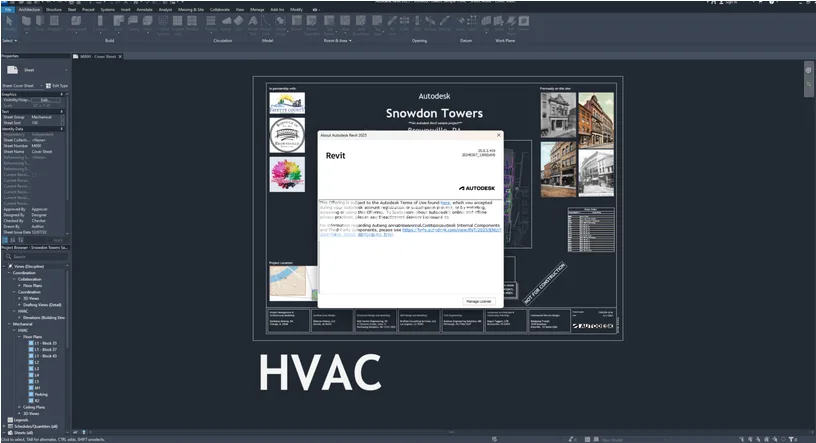
Task: Collapse the Graphics properties section
Action: coord(62,94)
